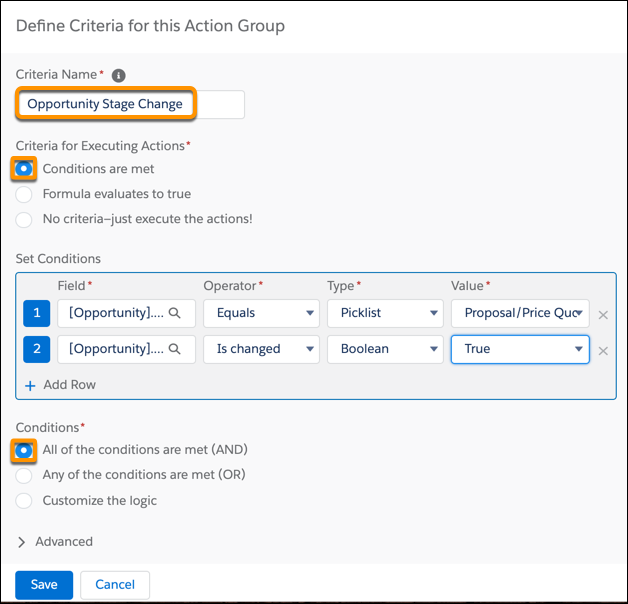Click the 'Set Conditions' label
Image resolution: width=628 pixels, height=604 pixels.
[58, 259]
